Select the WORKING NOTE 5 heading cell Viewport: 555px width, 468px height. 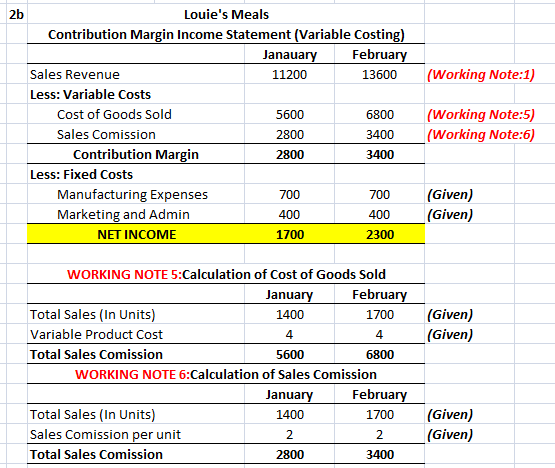[226, 274]
